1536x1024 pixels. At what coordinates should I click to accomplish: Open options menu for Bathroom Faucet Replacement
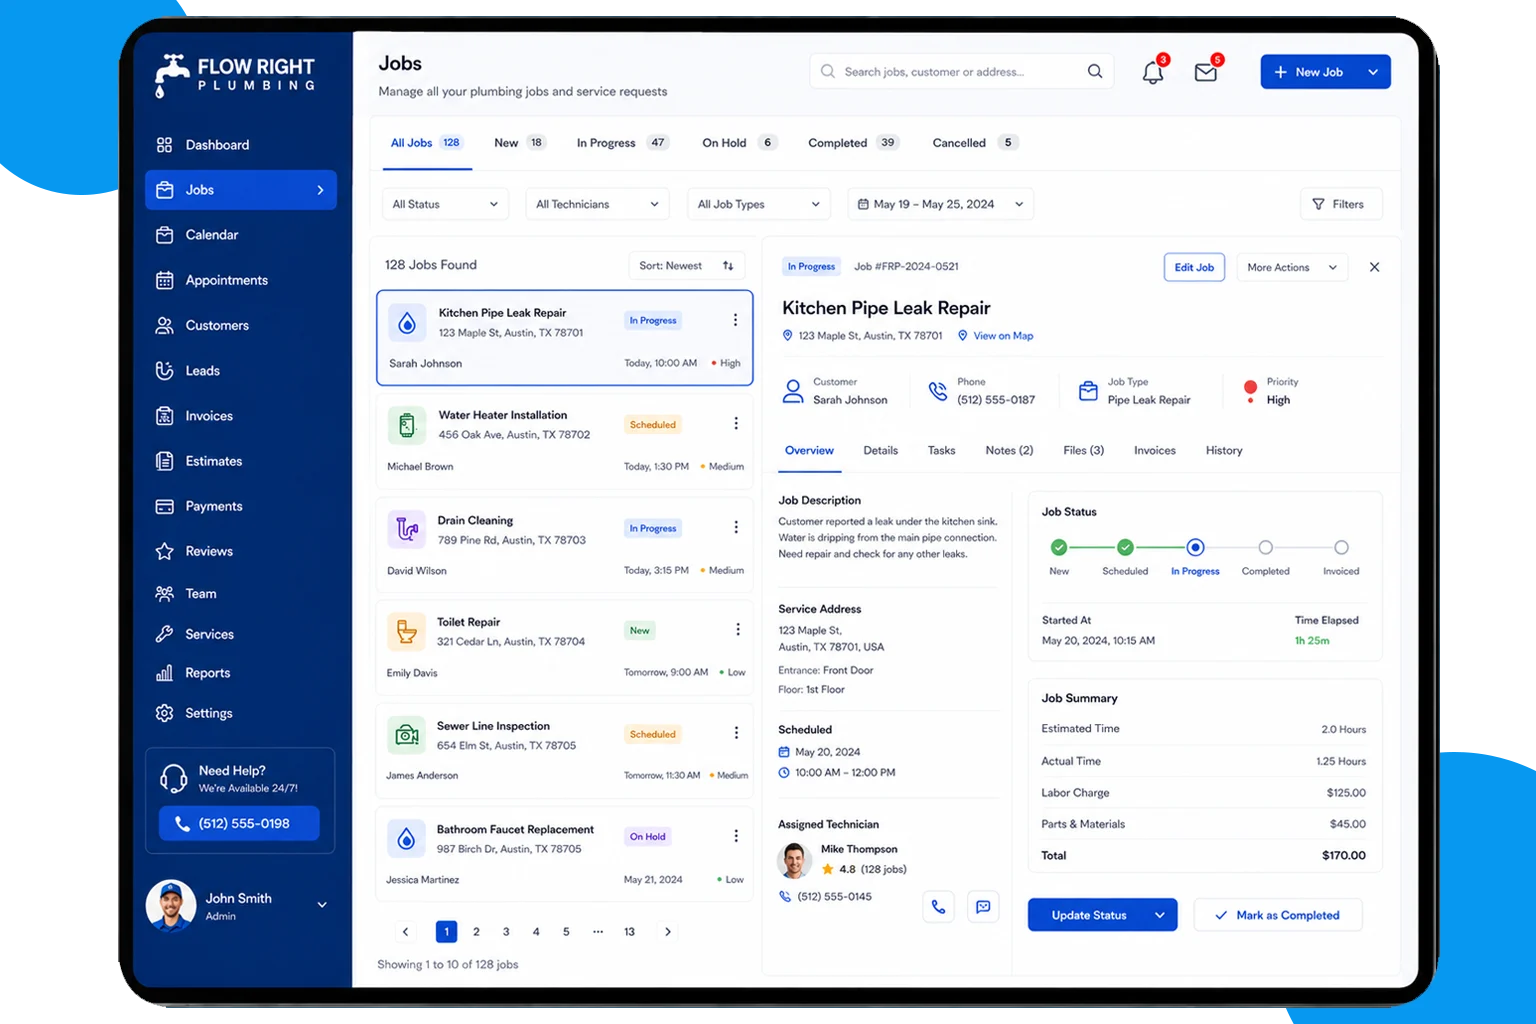[736, 836]
